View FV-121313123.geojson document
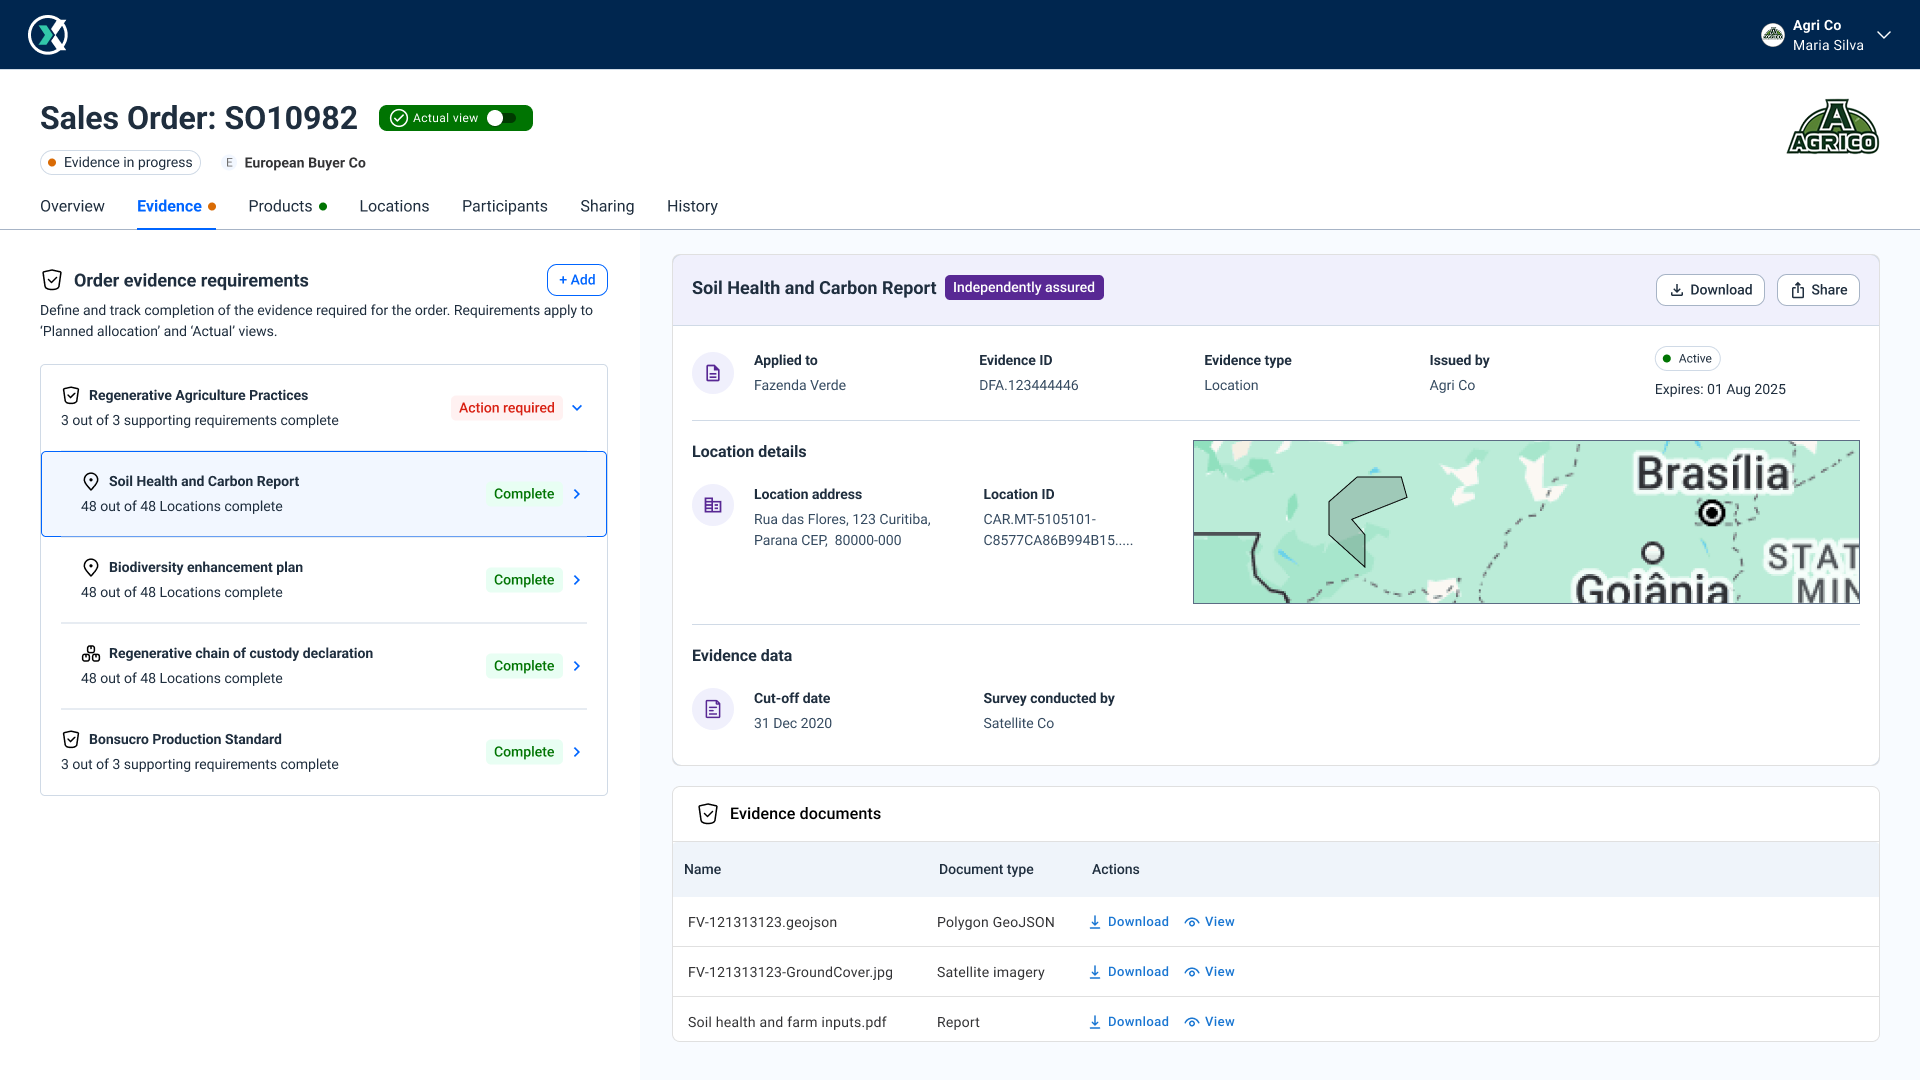 coord(1210,922)
